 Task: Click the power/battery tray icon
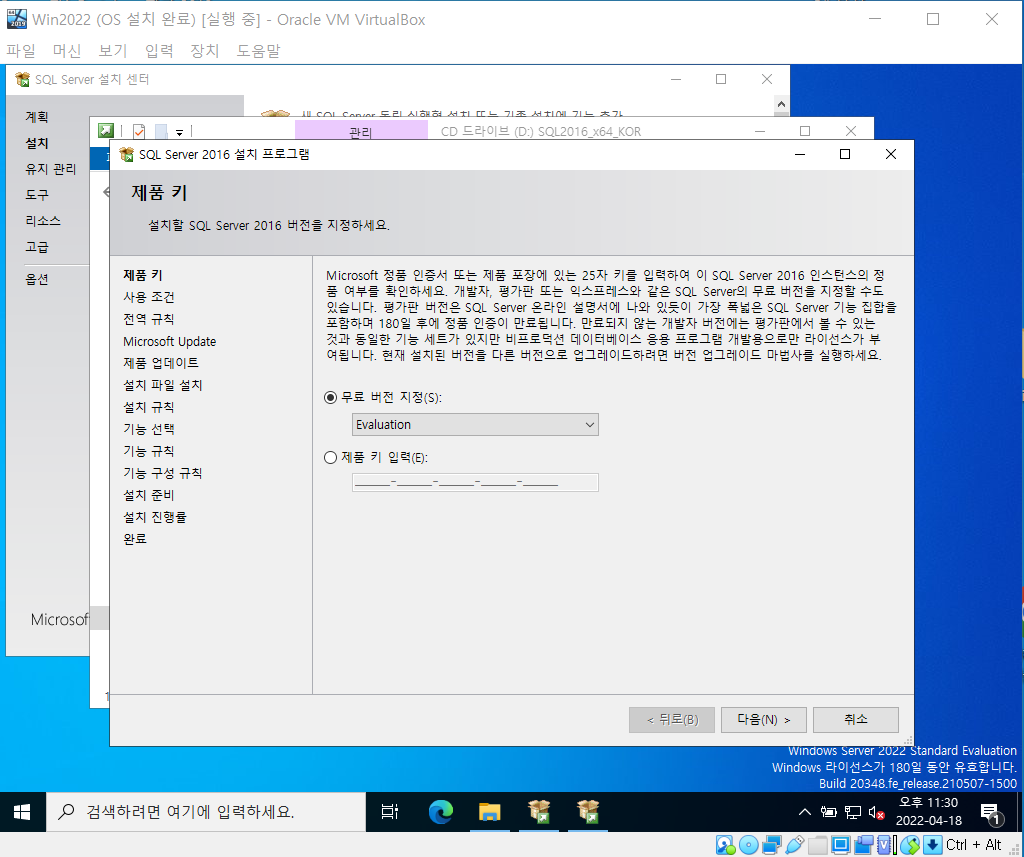pos(829,812)
